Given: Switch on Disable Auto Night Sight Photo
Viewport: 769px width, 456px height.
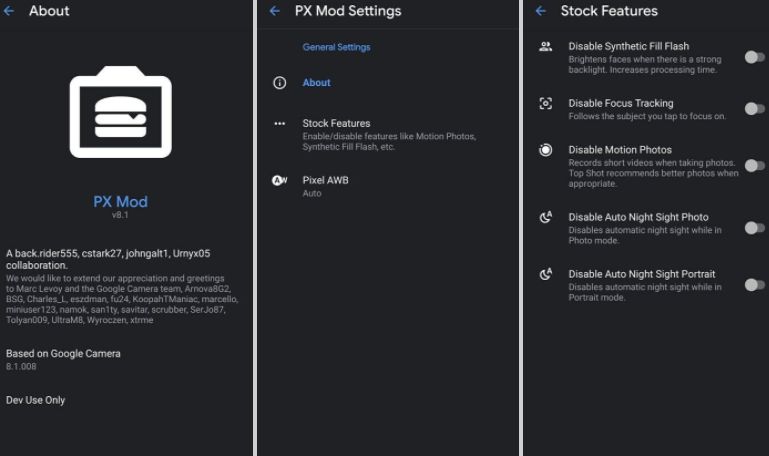Looking at the screenshot, I should pyautogui.click(x=754, y=228).
